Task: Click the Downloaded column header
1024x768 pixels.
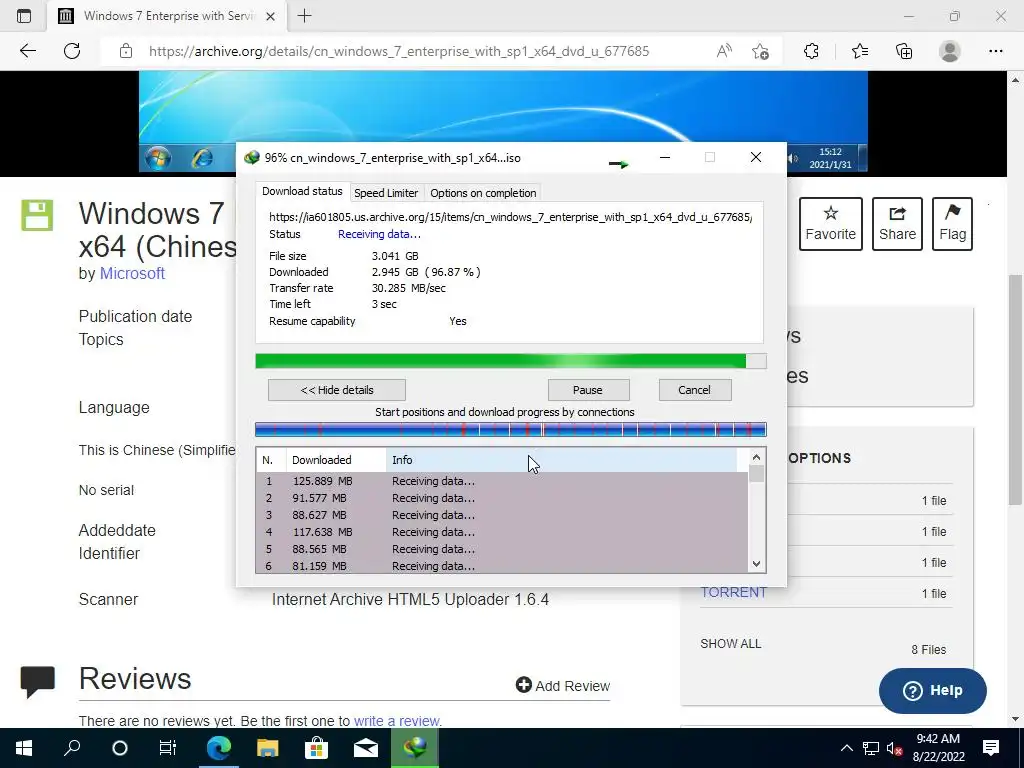Action: click(336, 460)
